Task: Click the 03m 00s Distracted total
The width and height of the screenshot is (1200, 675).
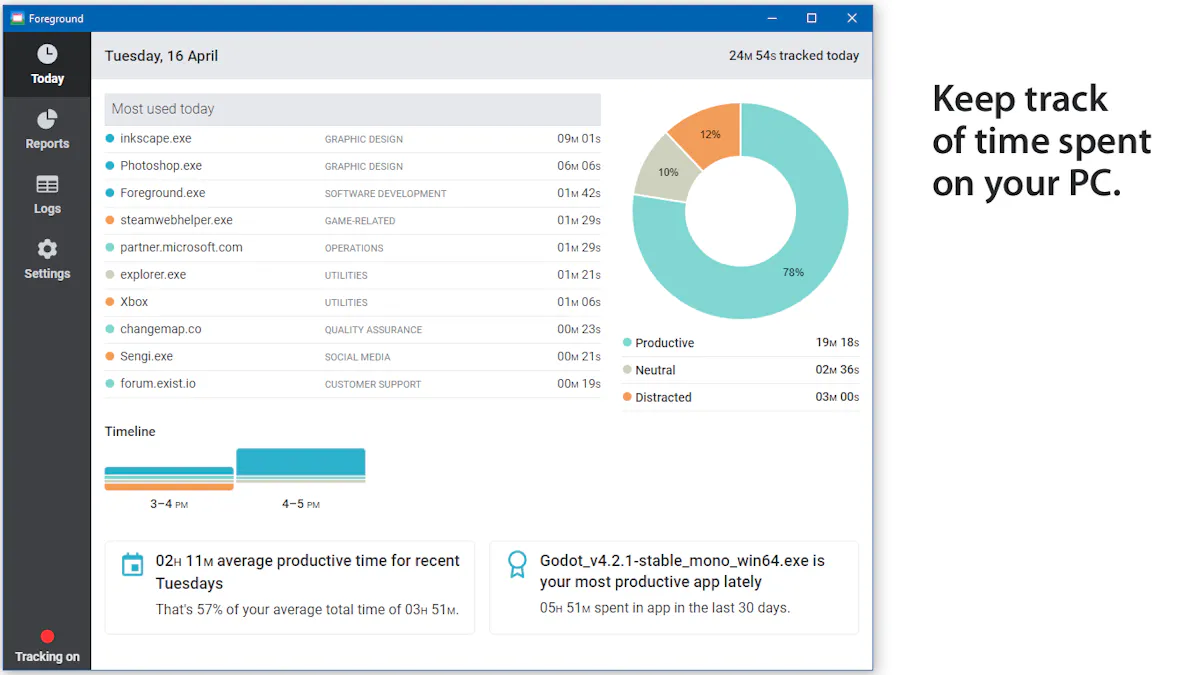Action: pos(837,397)
